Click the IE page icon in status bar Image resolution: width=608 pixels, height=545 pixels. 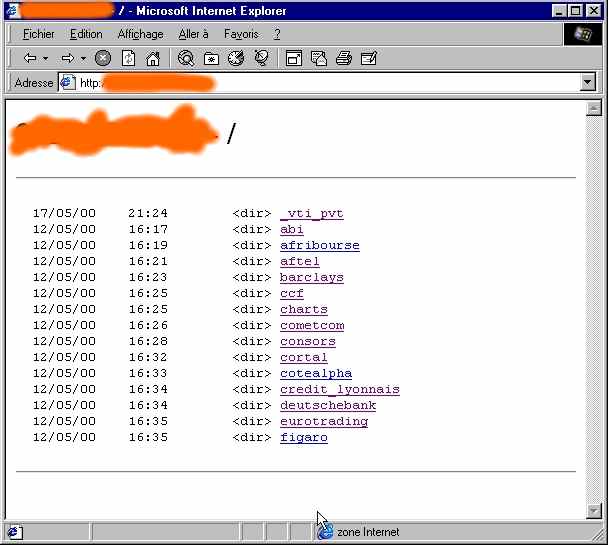coord(14,532)
